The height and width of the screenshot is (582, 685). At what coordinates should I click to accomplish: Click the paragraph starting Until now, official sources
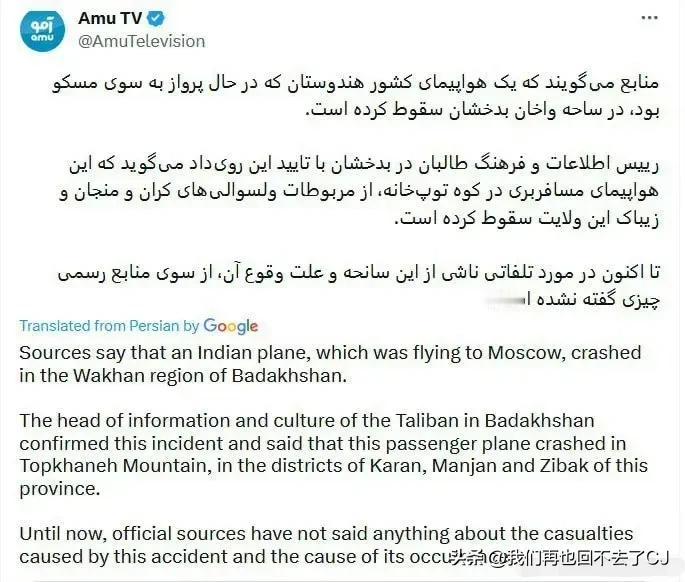tap(326, 545)
